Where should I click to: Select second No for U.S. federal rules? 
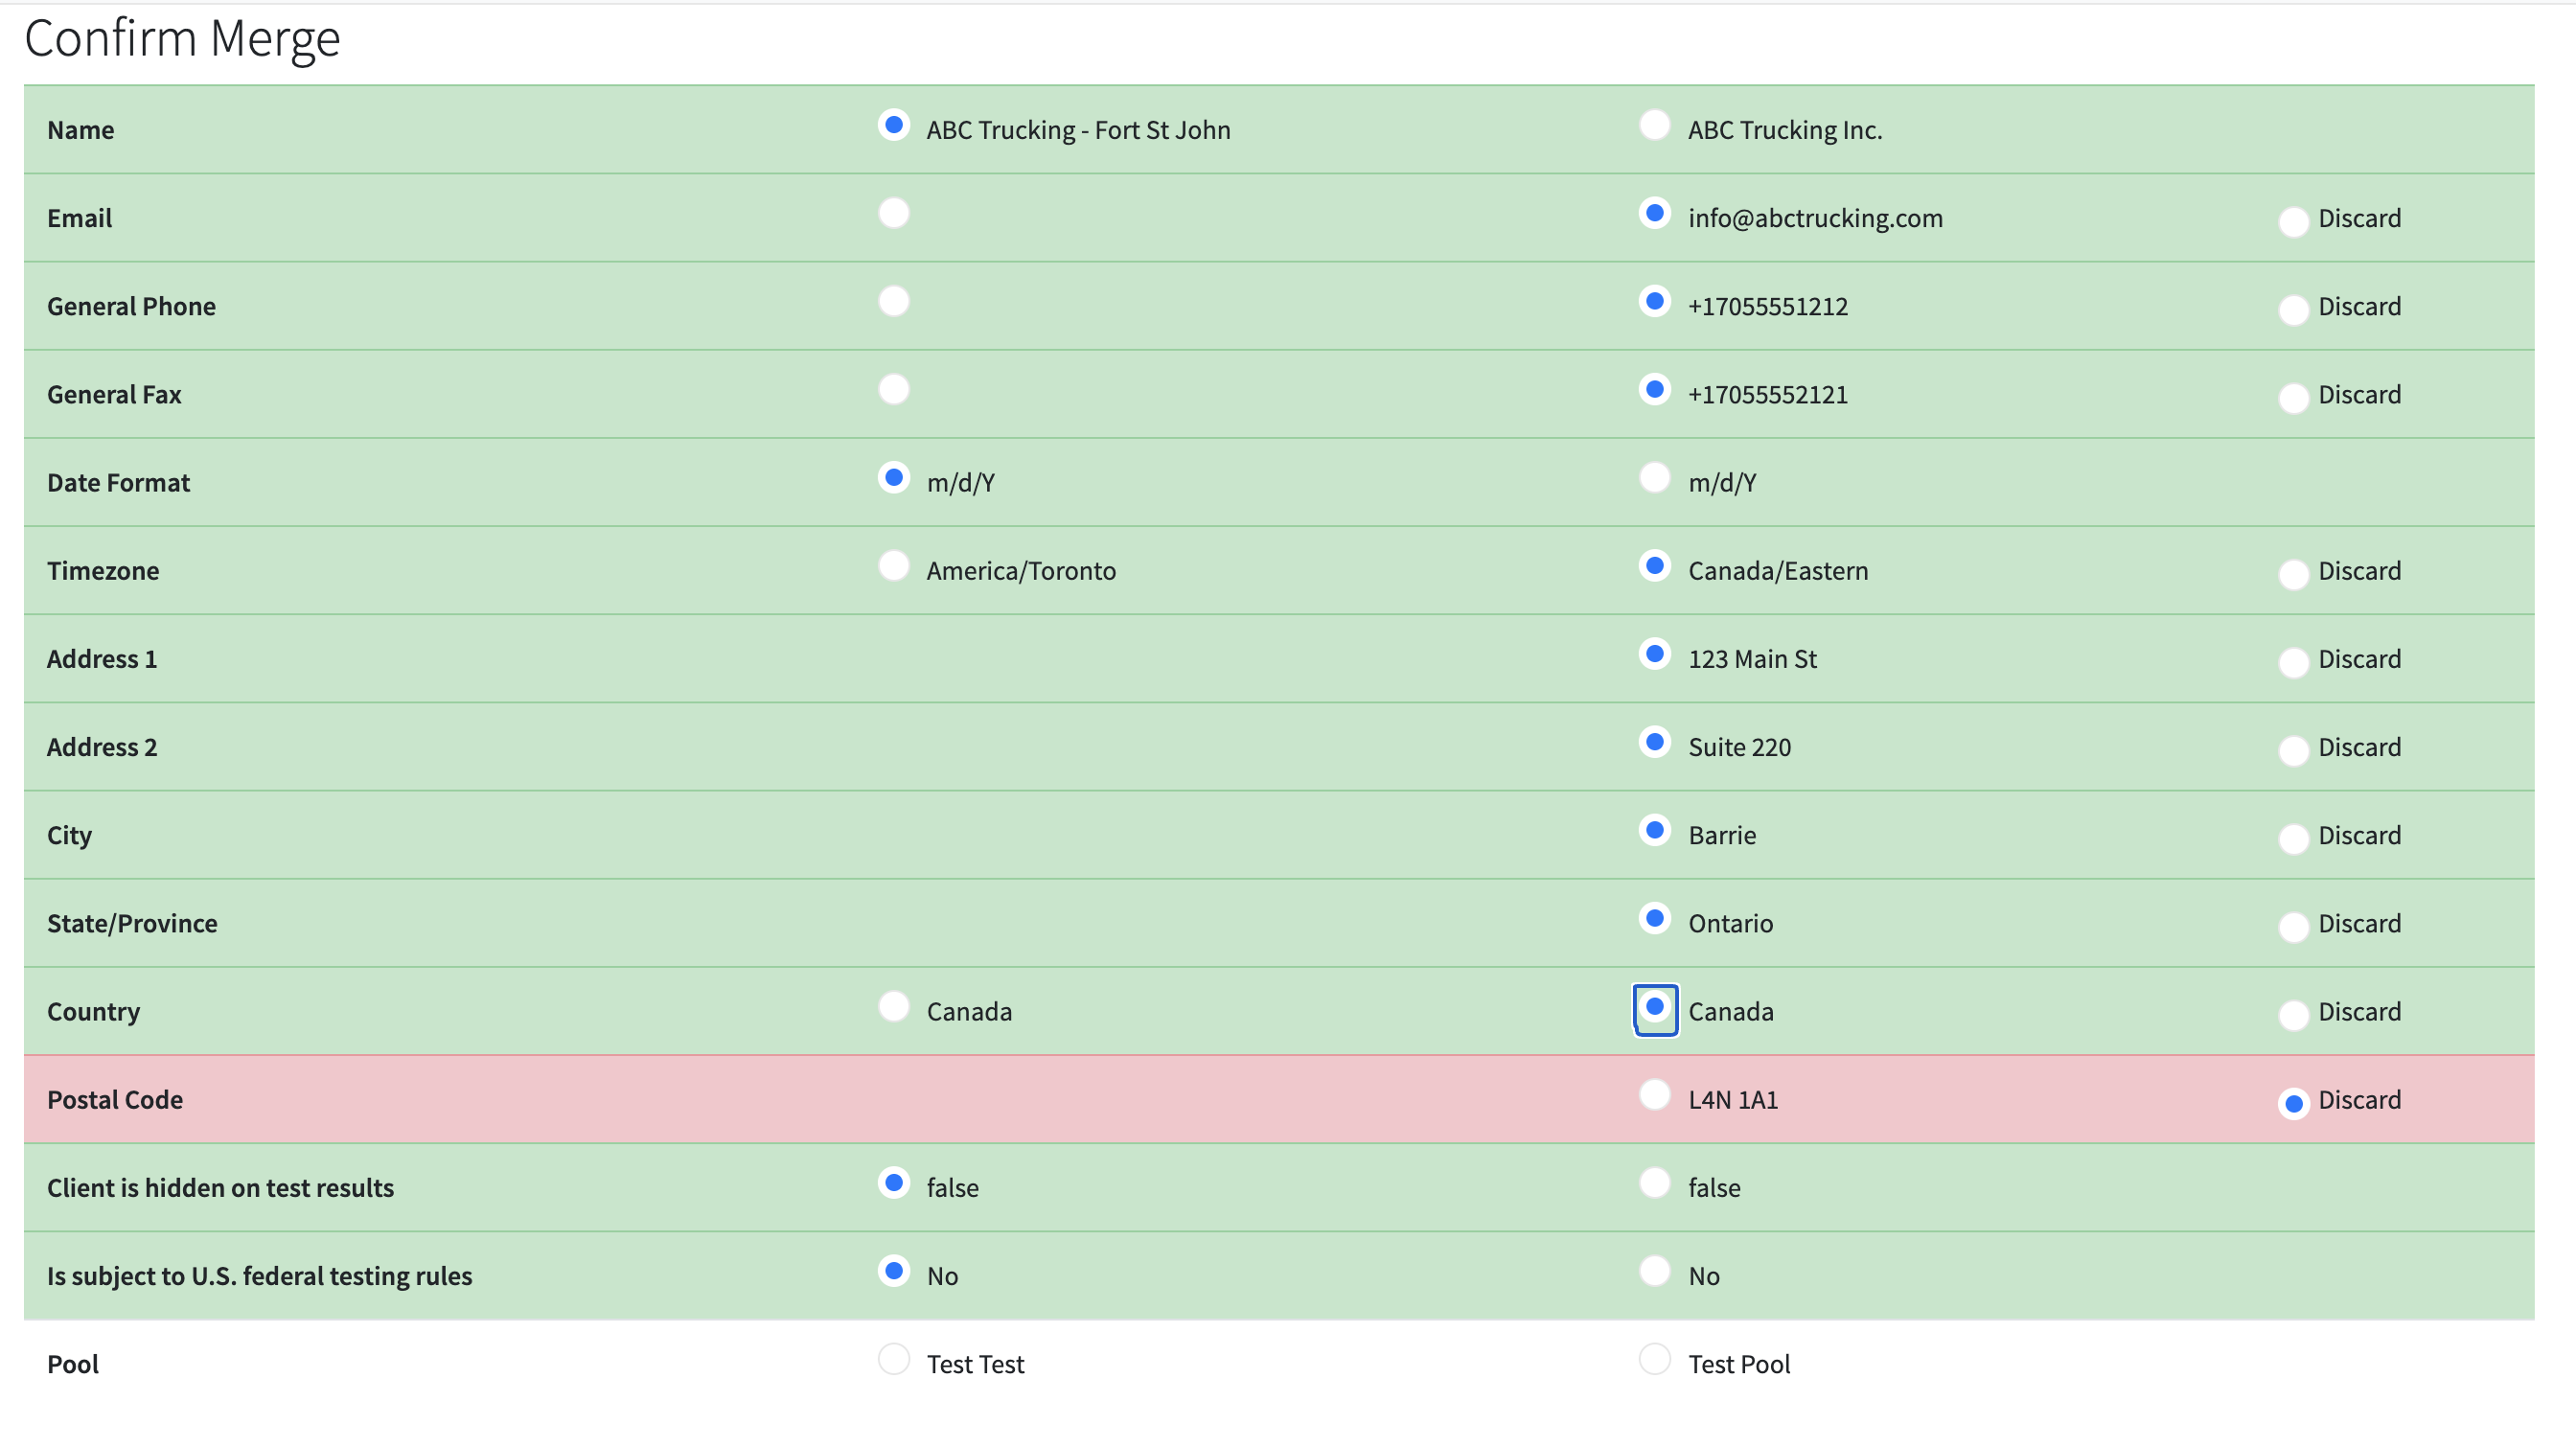1655,1270
